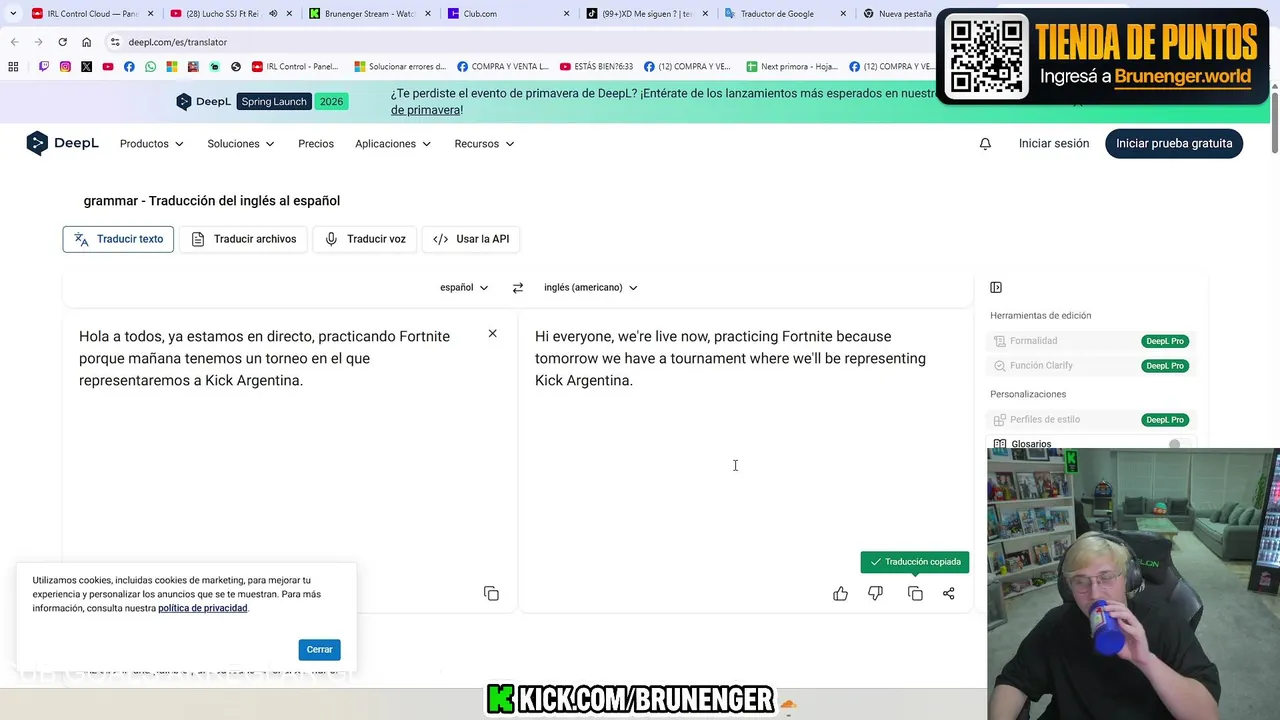Open Solucionar errores bookmark
The height and width of the screenshot is (720, 1280).
tap(399, 67)
